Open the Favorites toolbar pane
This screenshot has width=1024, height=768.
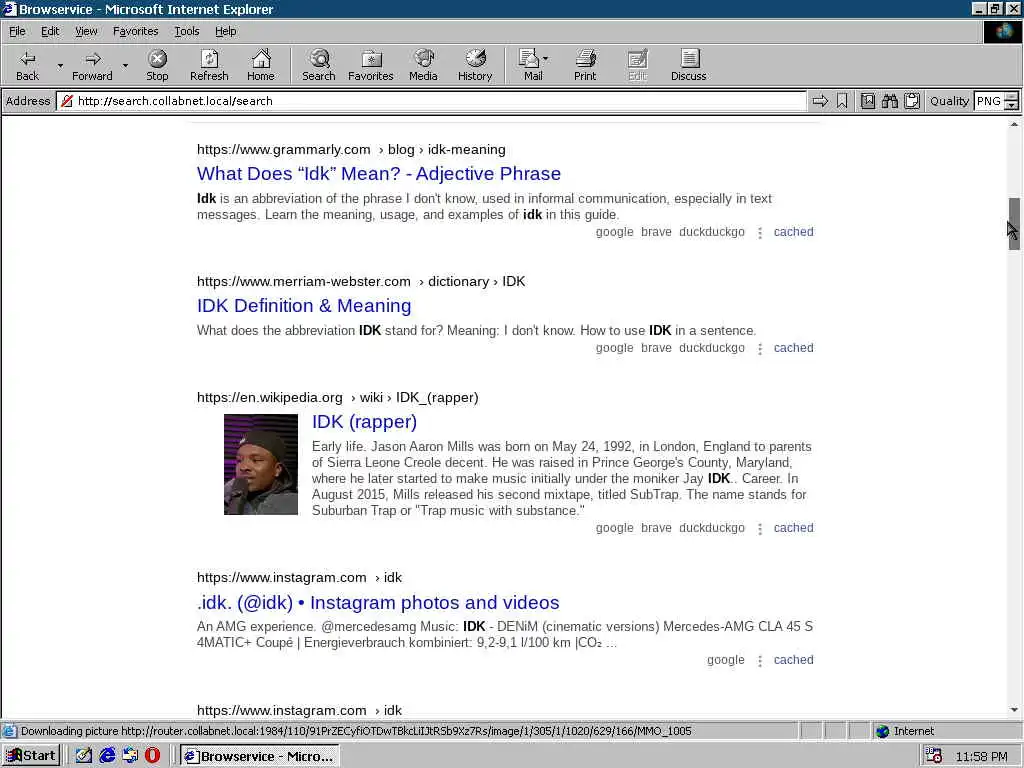click(371, 65)
